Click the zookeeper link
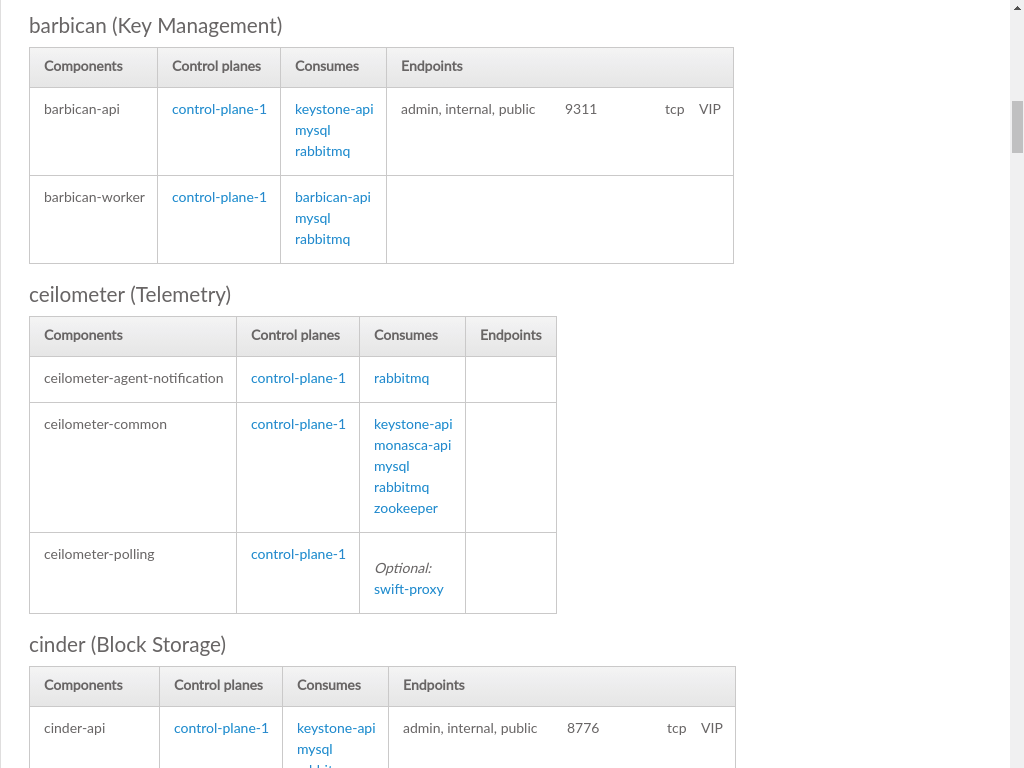 point(405,508)
